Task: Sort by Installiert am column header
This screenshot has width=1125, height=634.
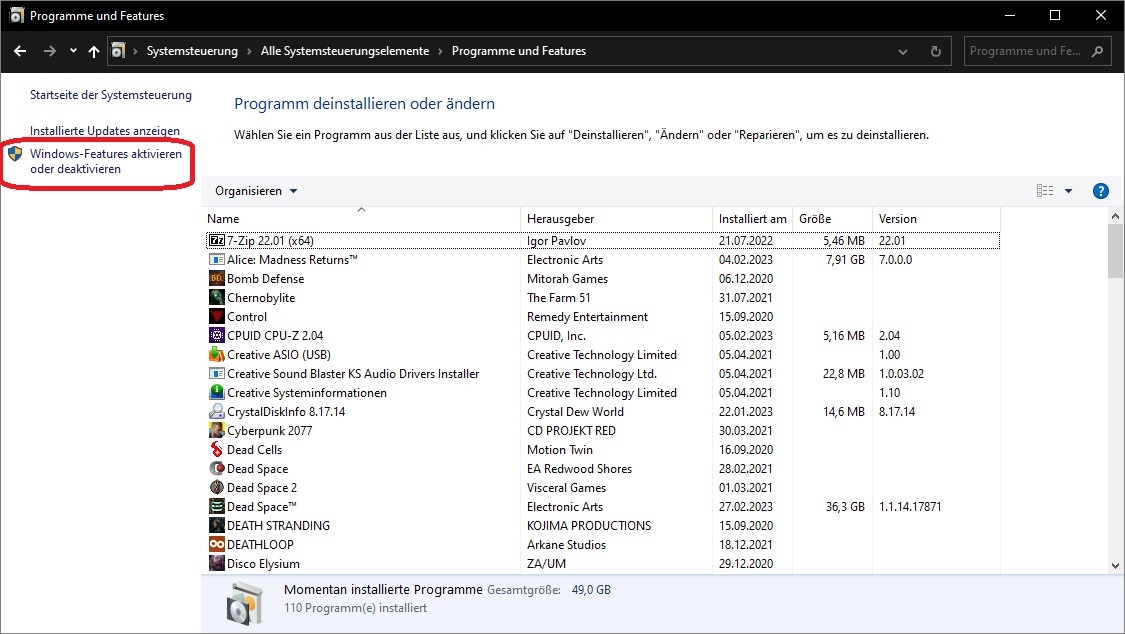Action: pos(753,219)
